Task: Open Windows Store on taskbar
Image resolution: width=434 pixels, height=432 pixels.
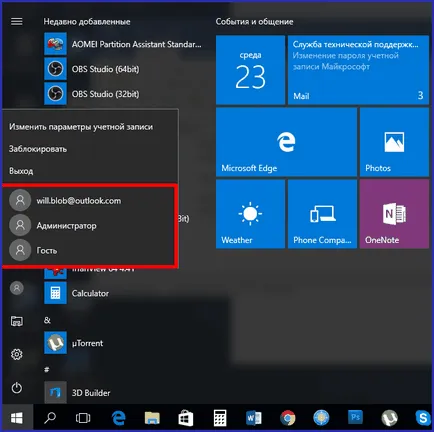Action: click(186, 418)
